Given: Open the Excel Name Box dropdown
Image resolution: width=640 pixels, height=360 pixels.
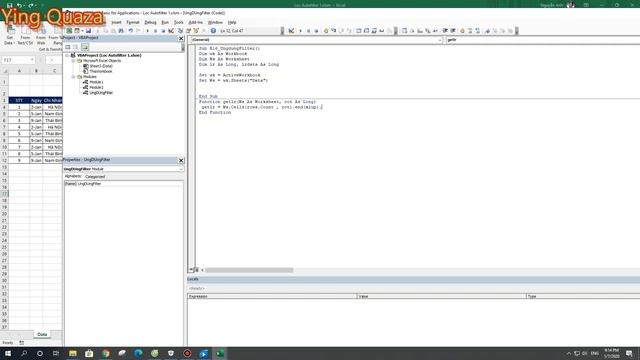Looking at the screenshot, I should [32, 60].
